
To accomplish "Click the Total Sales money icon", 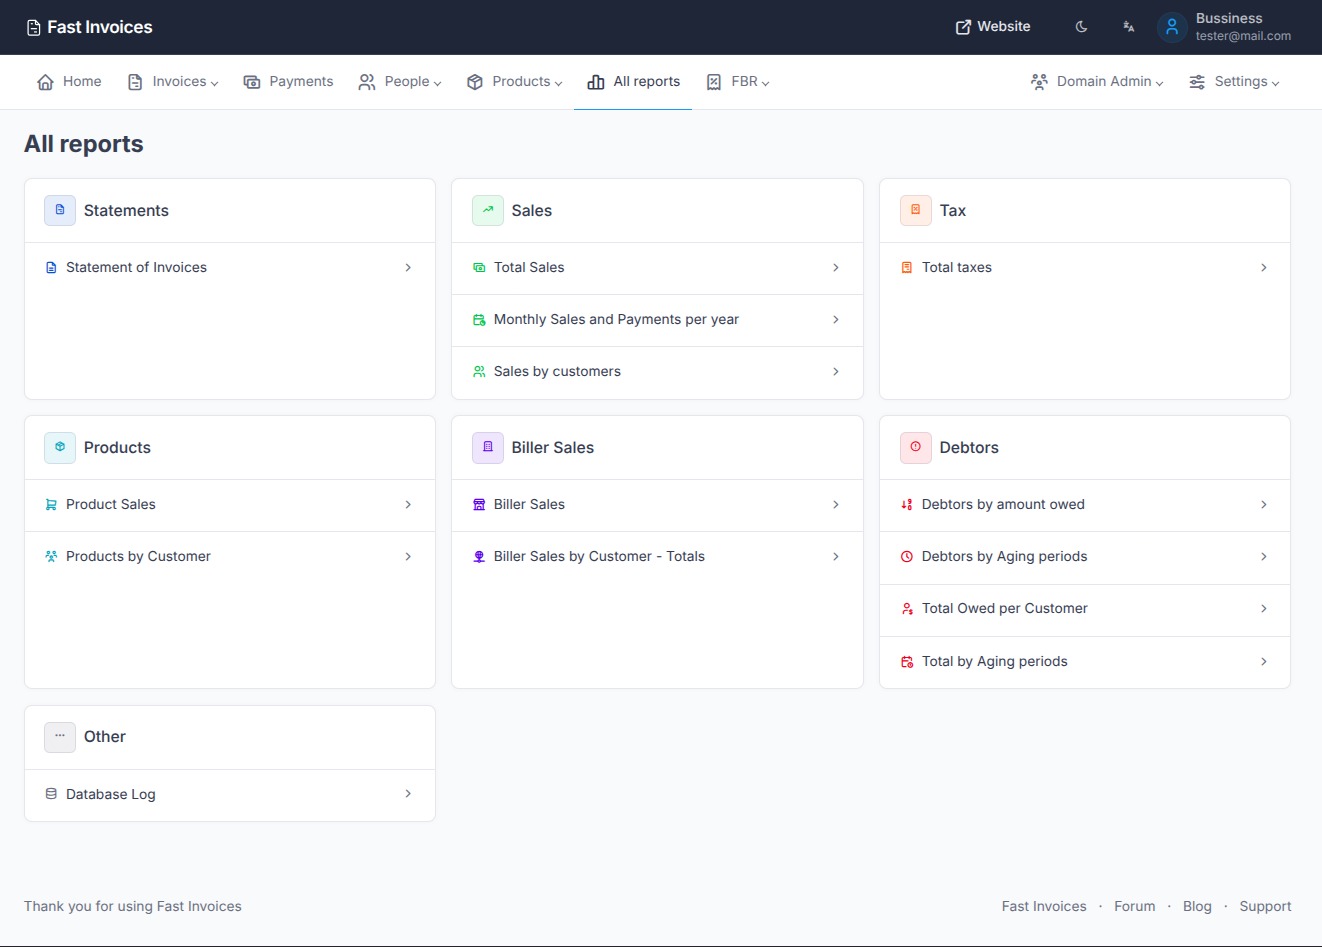I will click(x=479, y=268).
